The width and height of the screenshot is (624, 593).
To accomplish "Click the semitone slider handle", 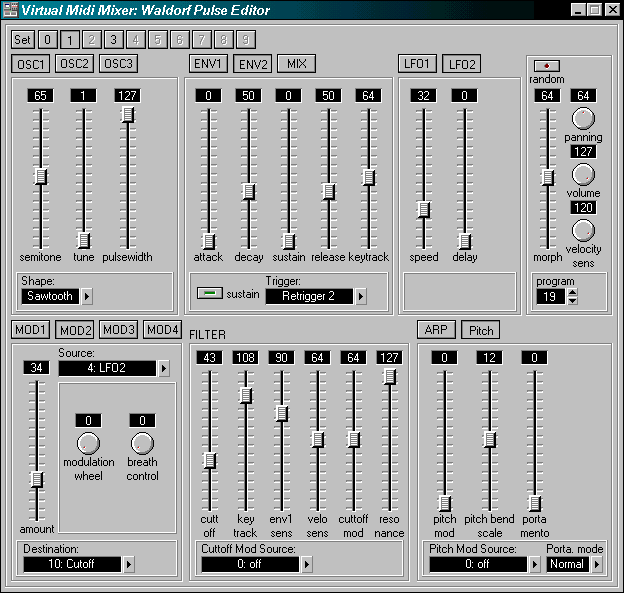I will 41,176.
